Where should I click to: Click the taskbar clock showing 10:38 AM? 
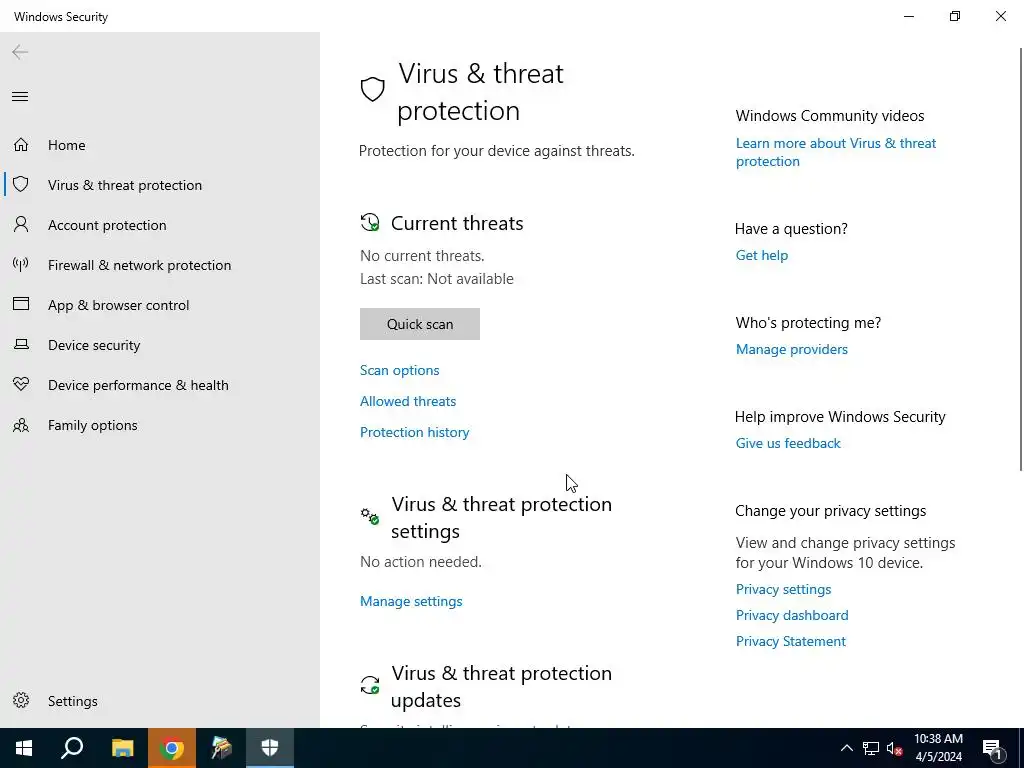938,748
